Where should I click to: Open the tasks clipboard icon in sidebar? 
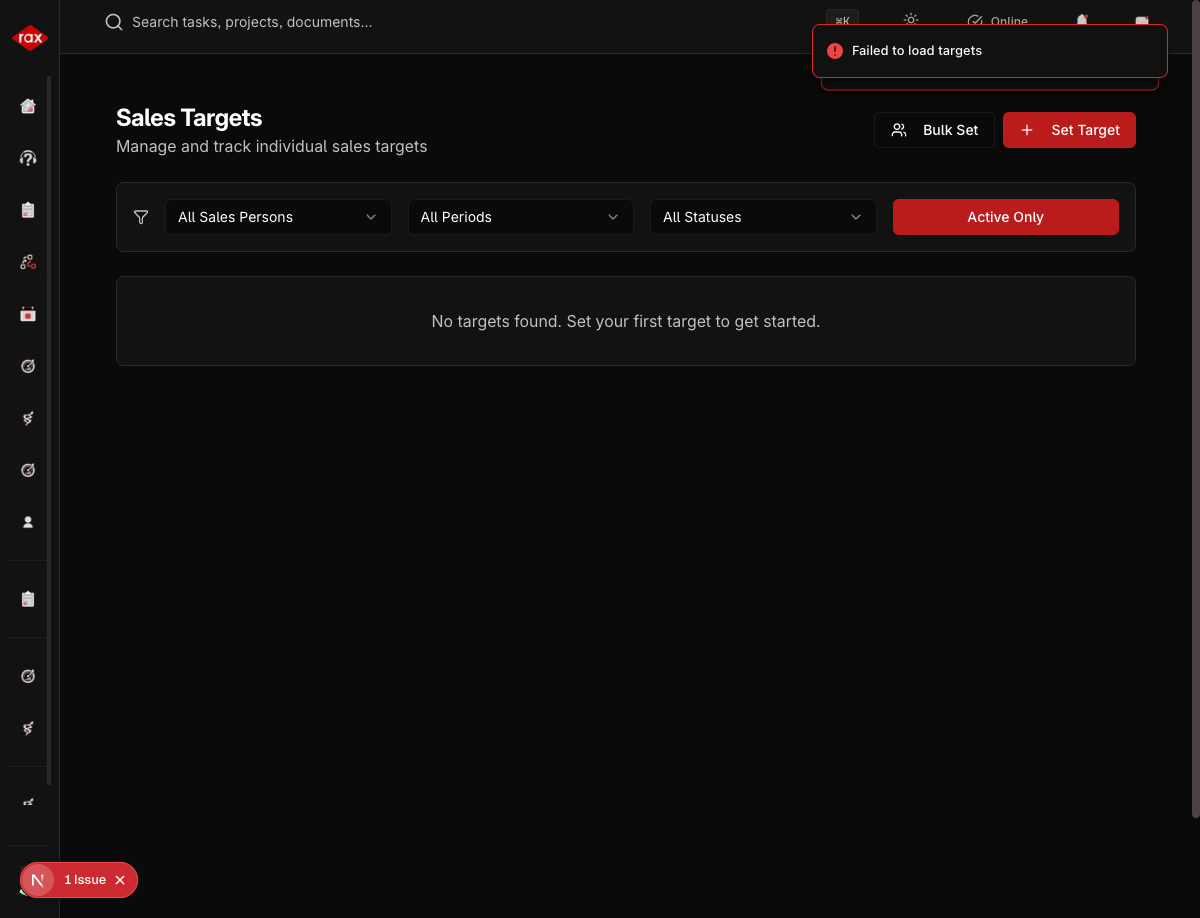point(27,209)
